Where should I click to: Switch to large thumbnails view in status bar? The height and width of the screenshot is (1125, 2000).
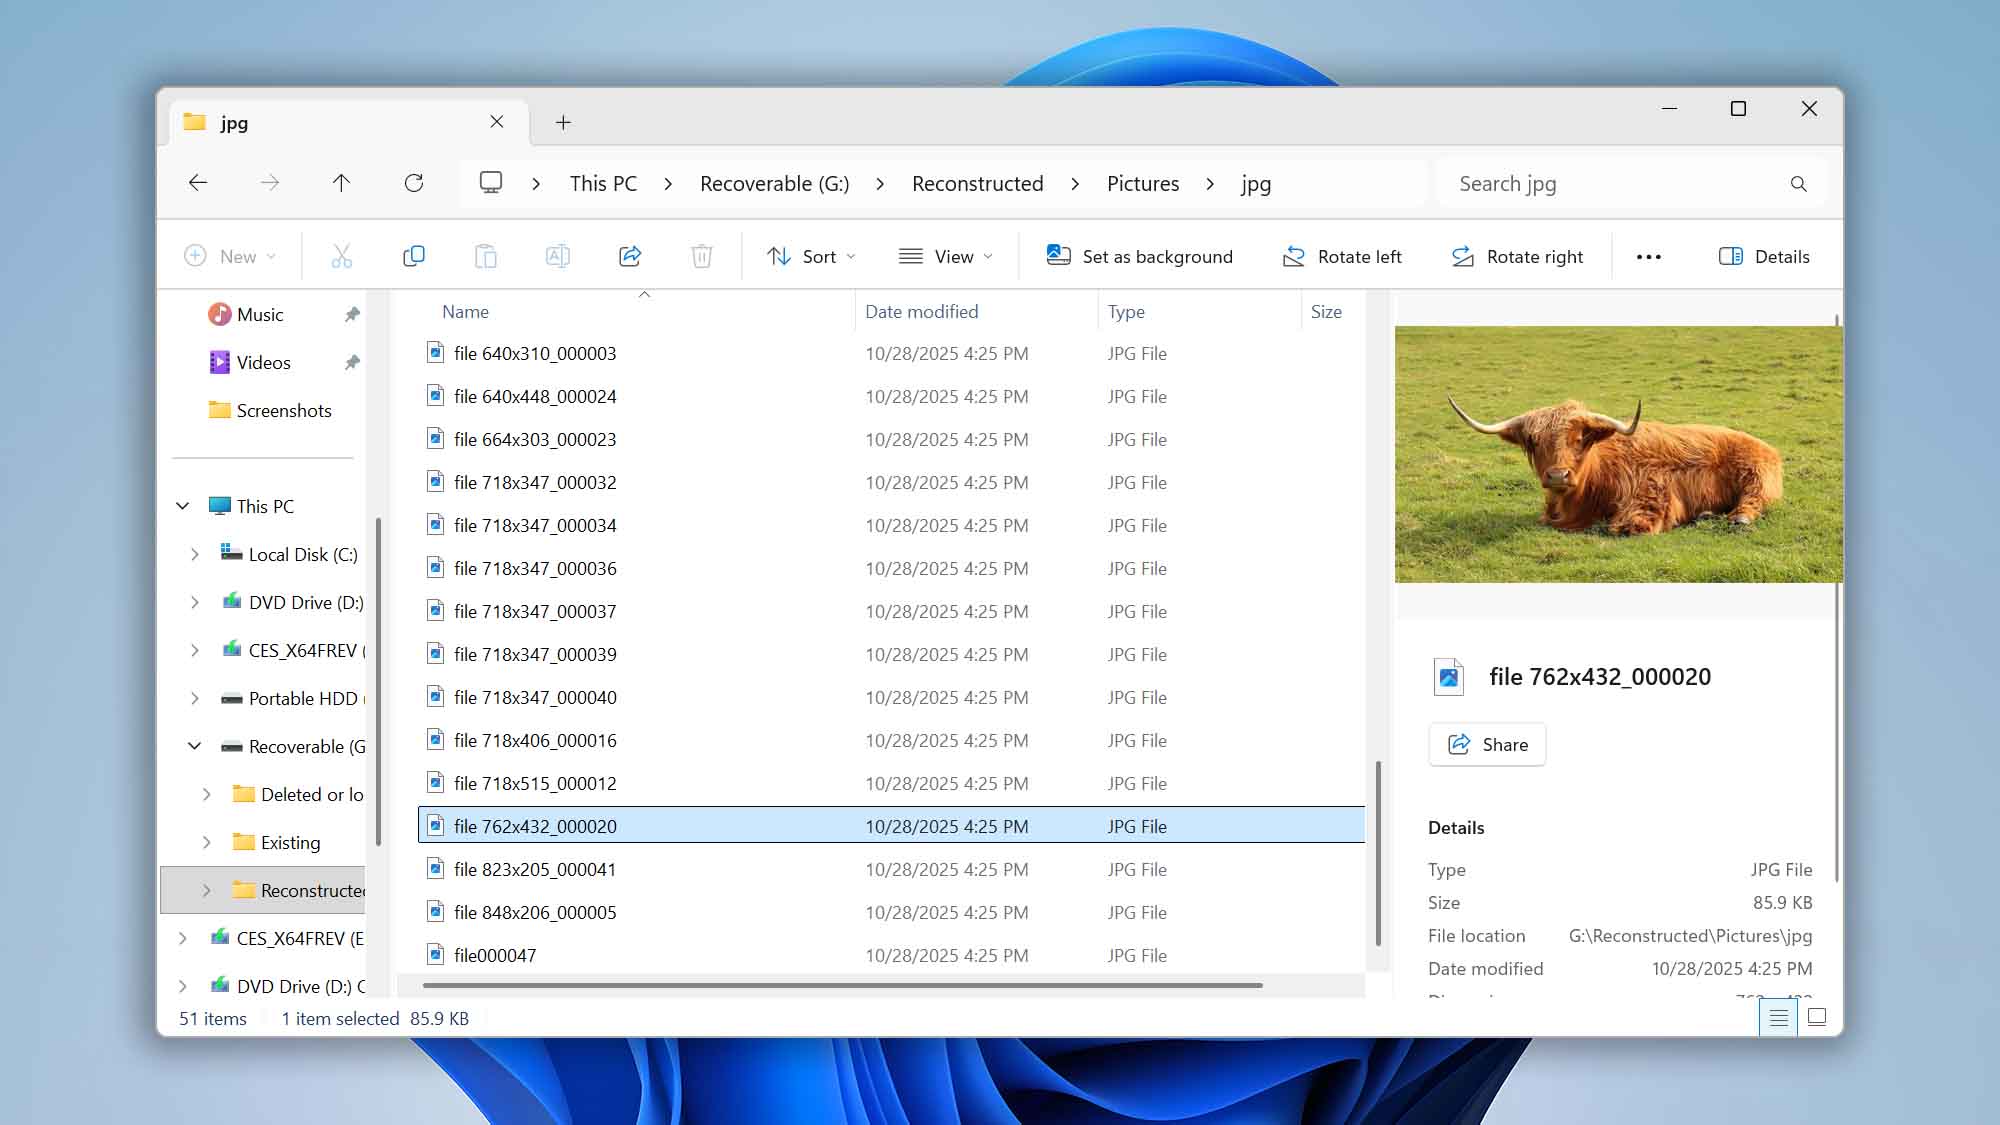[1817, 1018]
